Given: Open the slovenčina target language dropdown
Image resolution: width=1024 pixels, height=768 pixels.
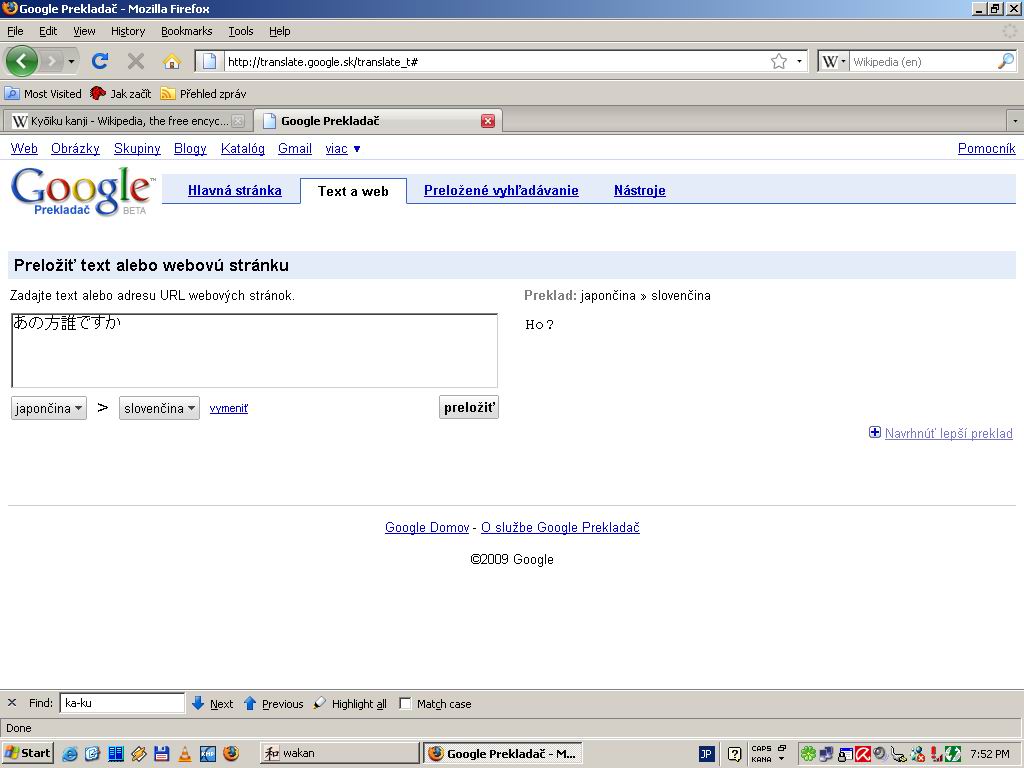Looking at the screenshot, I should coord(159,408).
